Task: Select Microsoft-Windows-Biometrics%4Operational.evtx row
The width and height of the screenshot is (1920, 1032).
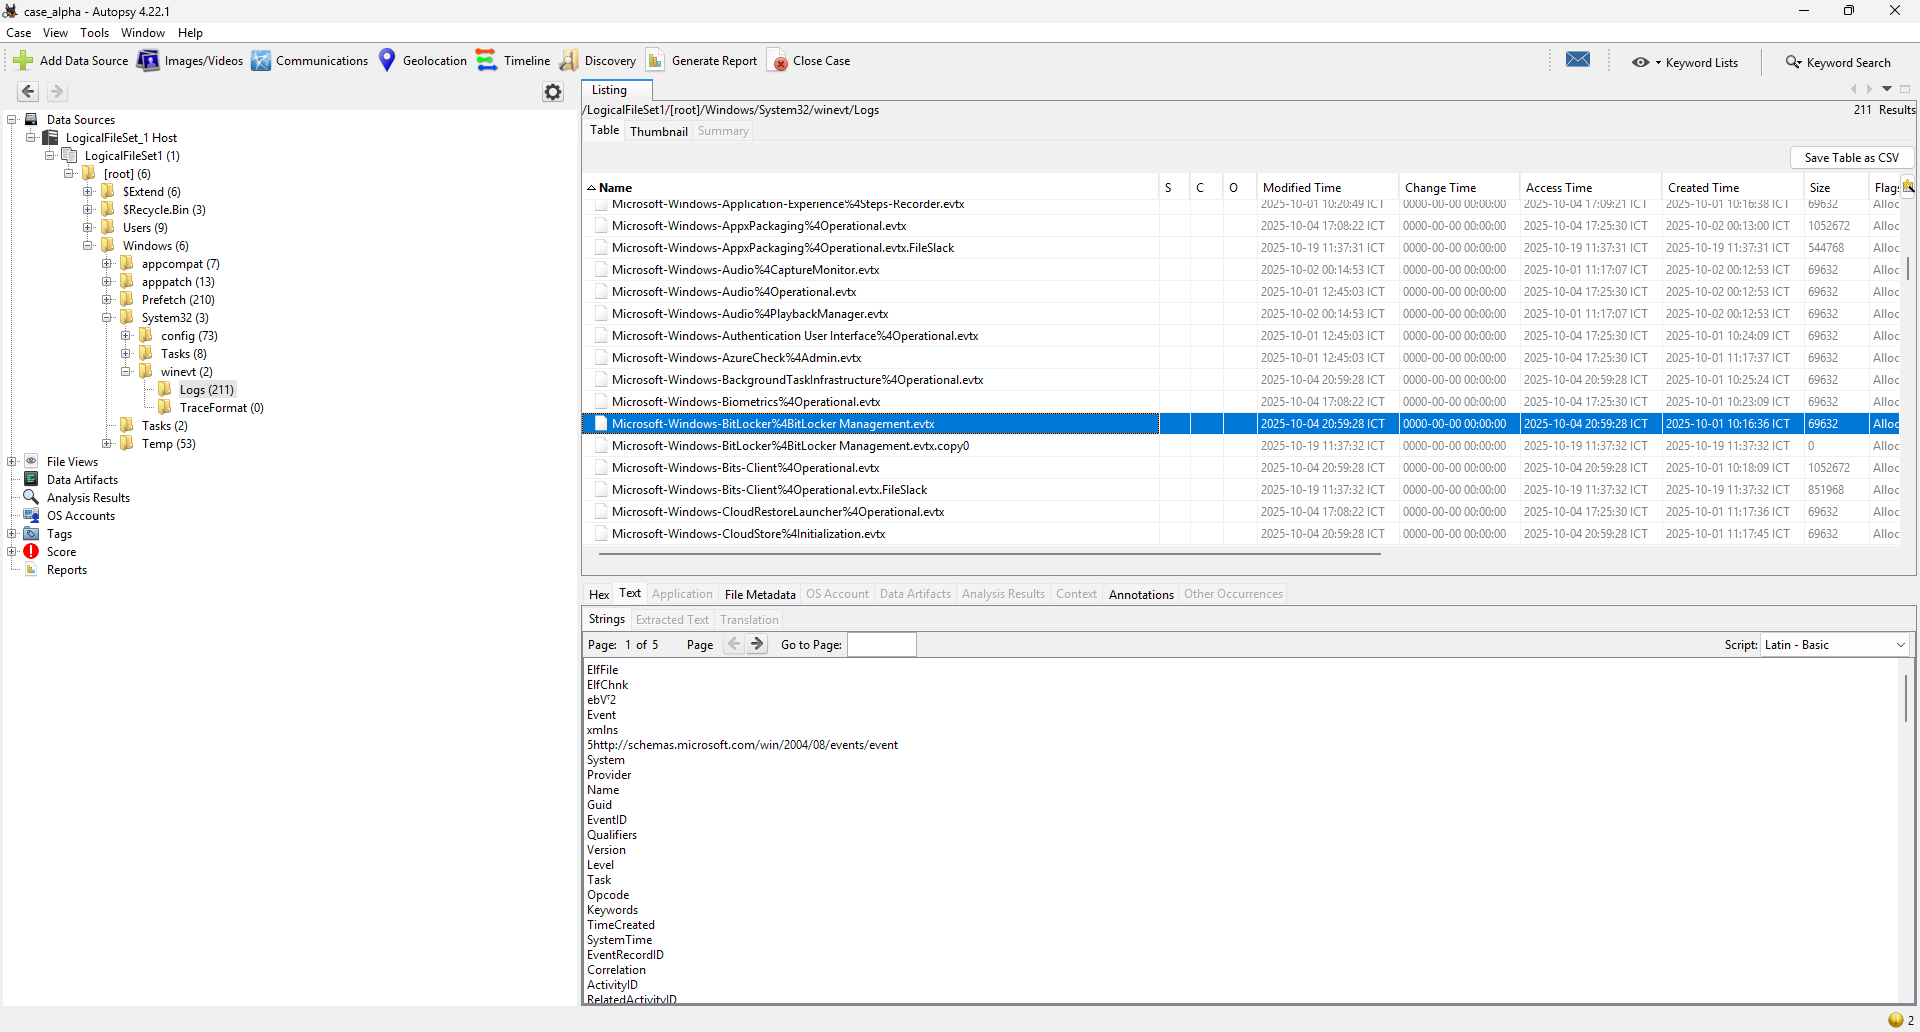Action: click(1240, 402)
